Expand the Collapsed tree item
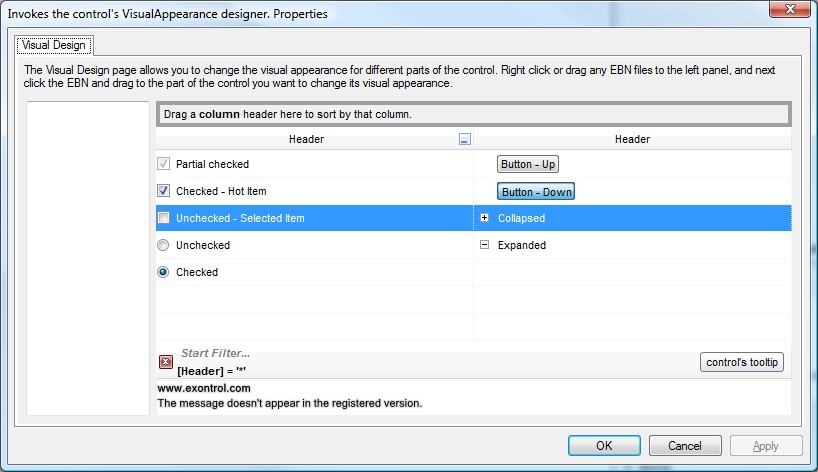This screenshot has width=818, height=472. pyautogui.click(x=485, y=218)
